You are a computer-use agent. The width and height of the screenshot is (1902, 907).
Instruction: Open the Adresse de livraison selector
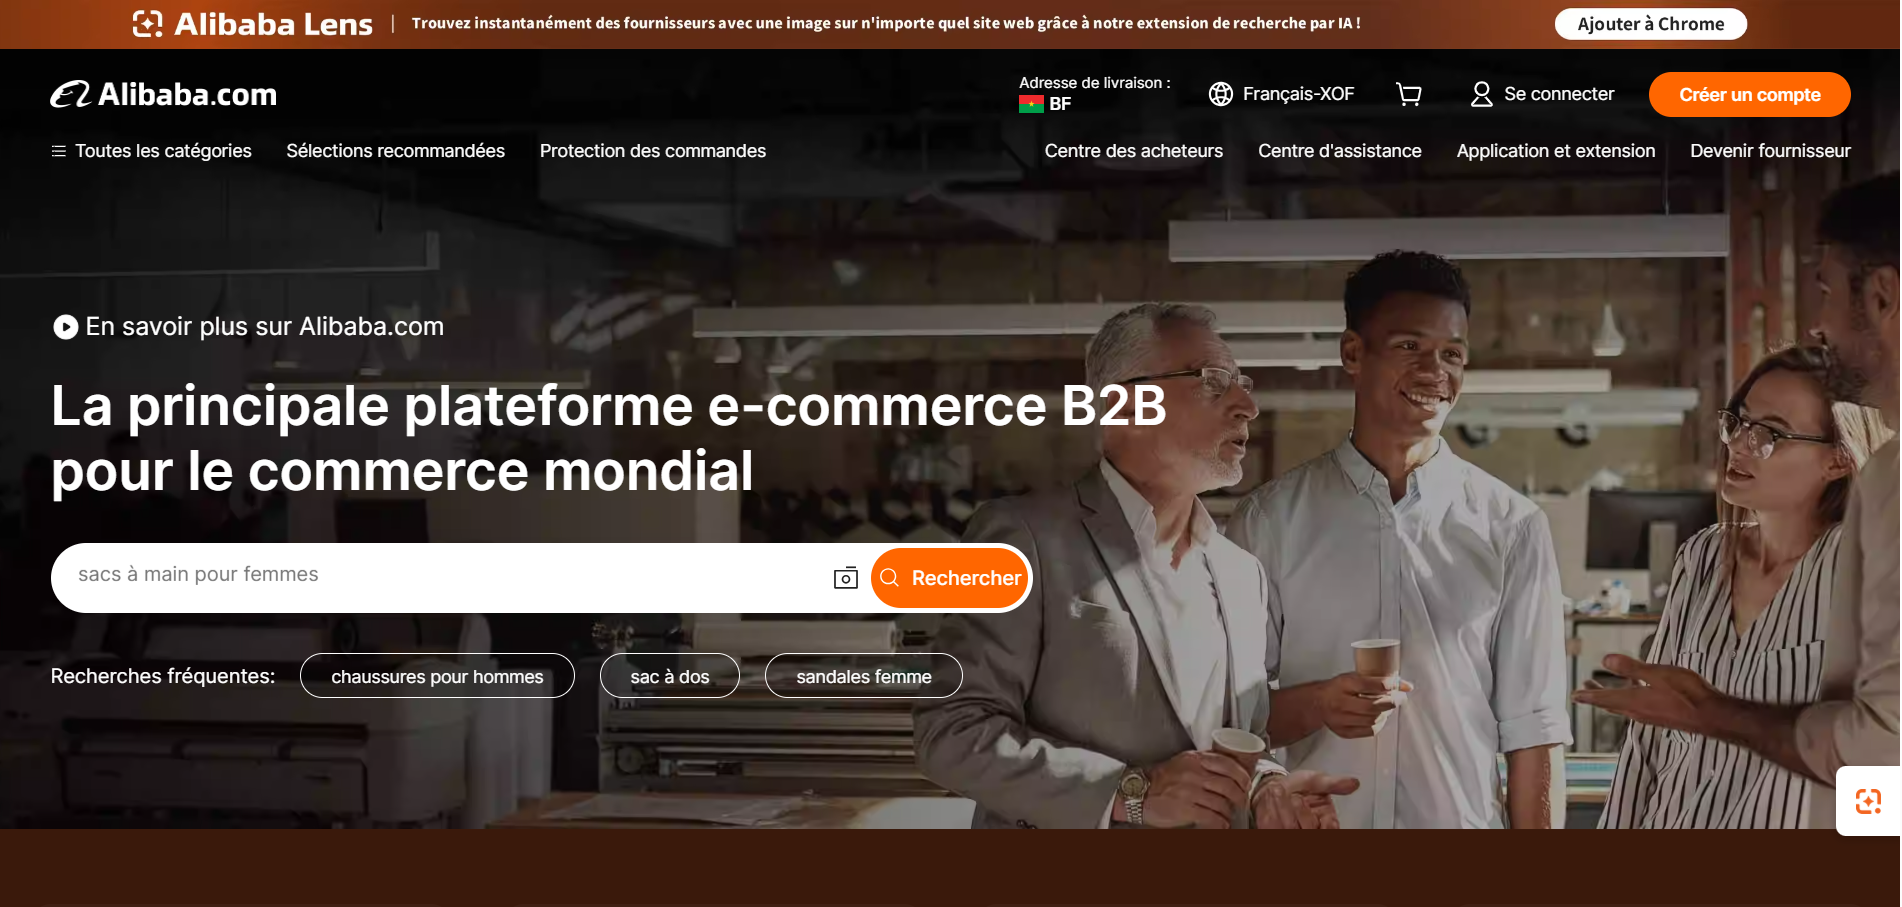(1094, 94)
